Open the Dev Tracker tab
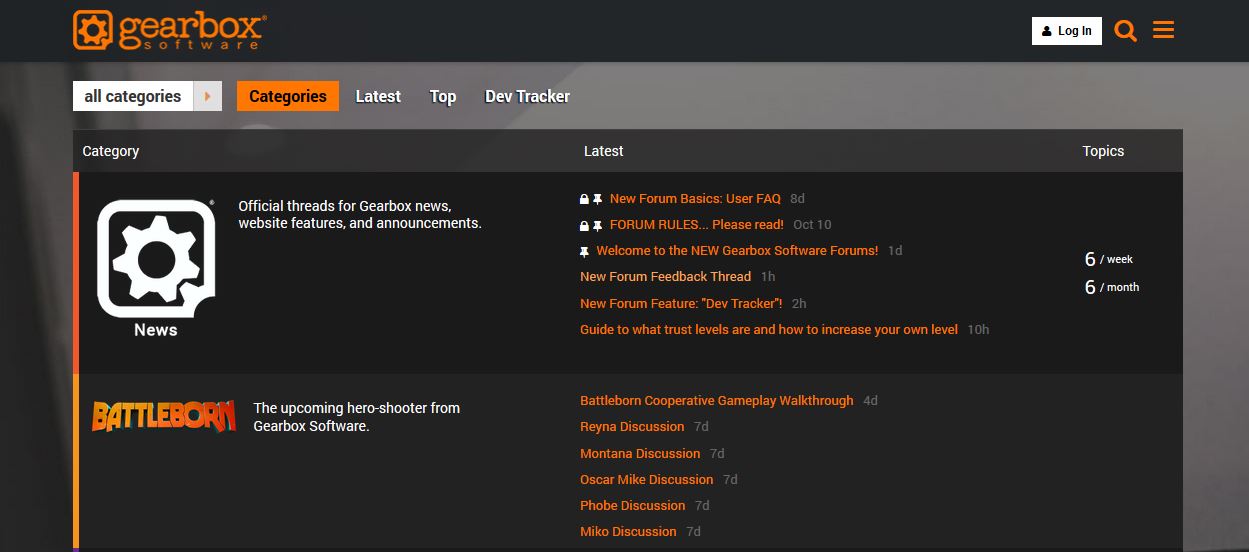This screenshot has width=1249, height=552. coord(527,96)
